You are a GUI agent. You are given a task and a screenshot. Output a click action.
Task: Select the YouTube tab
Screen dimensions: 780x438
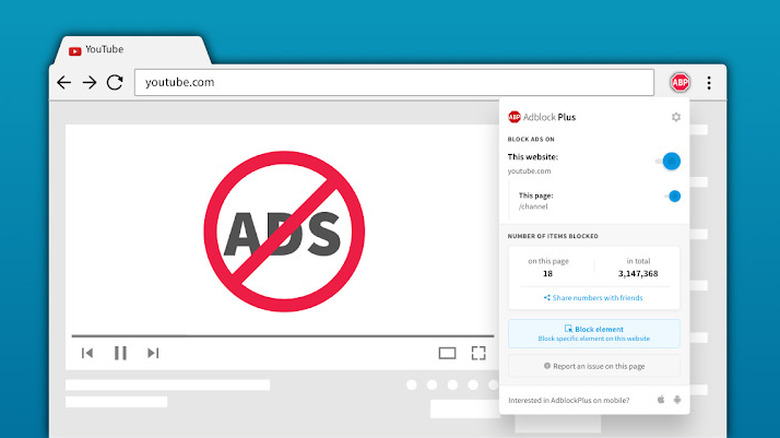tap(132, 50)
